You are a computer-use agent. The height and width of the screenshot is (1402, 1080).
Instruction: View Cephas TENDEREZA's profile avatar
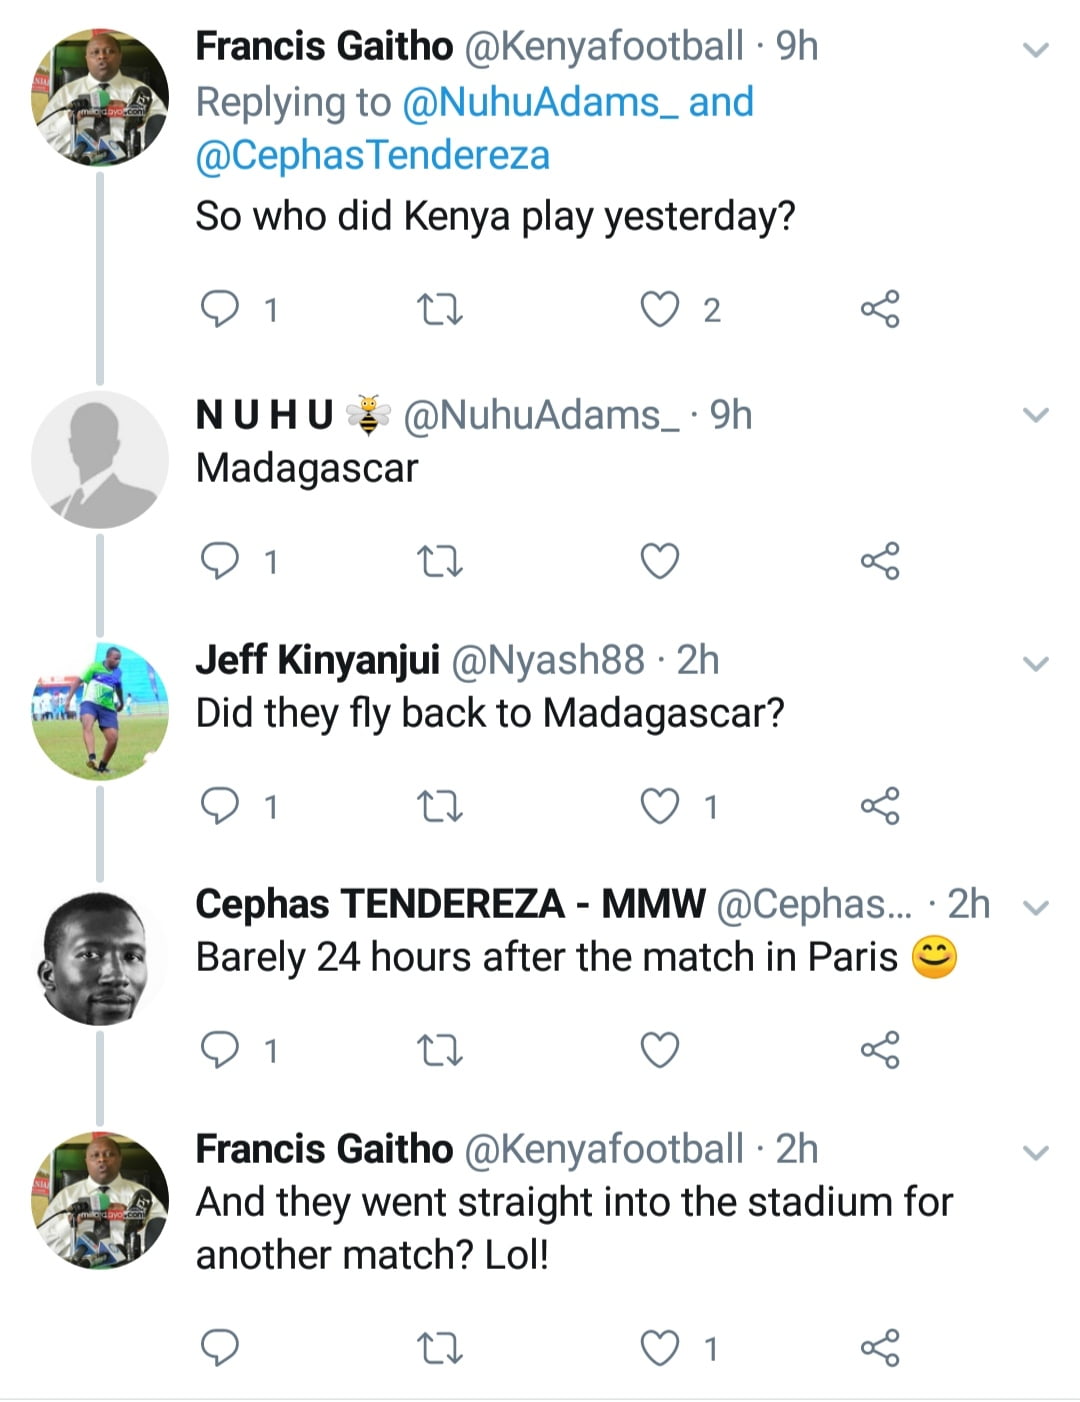(x=100, y=958)
